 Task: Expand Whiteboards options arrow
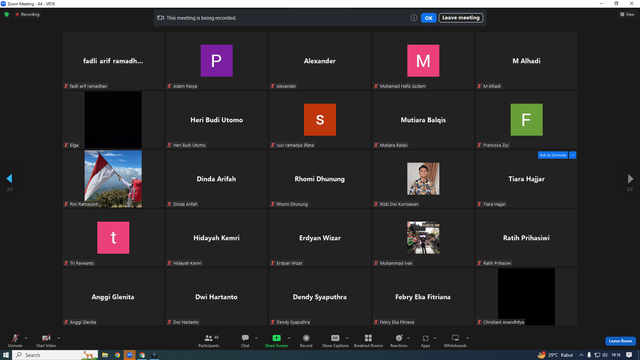tap(467, 338)
